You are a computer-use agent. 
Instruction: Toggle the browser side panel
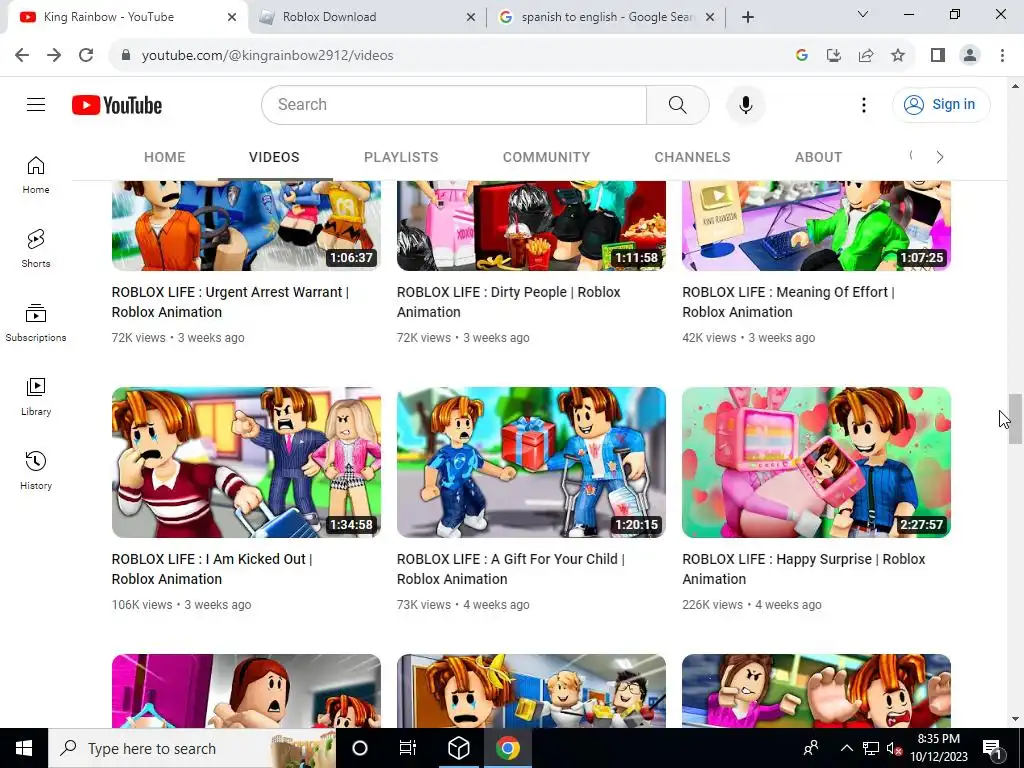click(938, 56)
